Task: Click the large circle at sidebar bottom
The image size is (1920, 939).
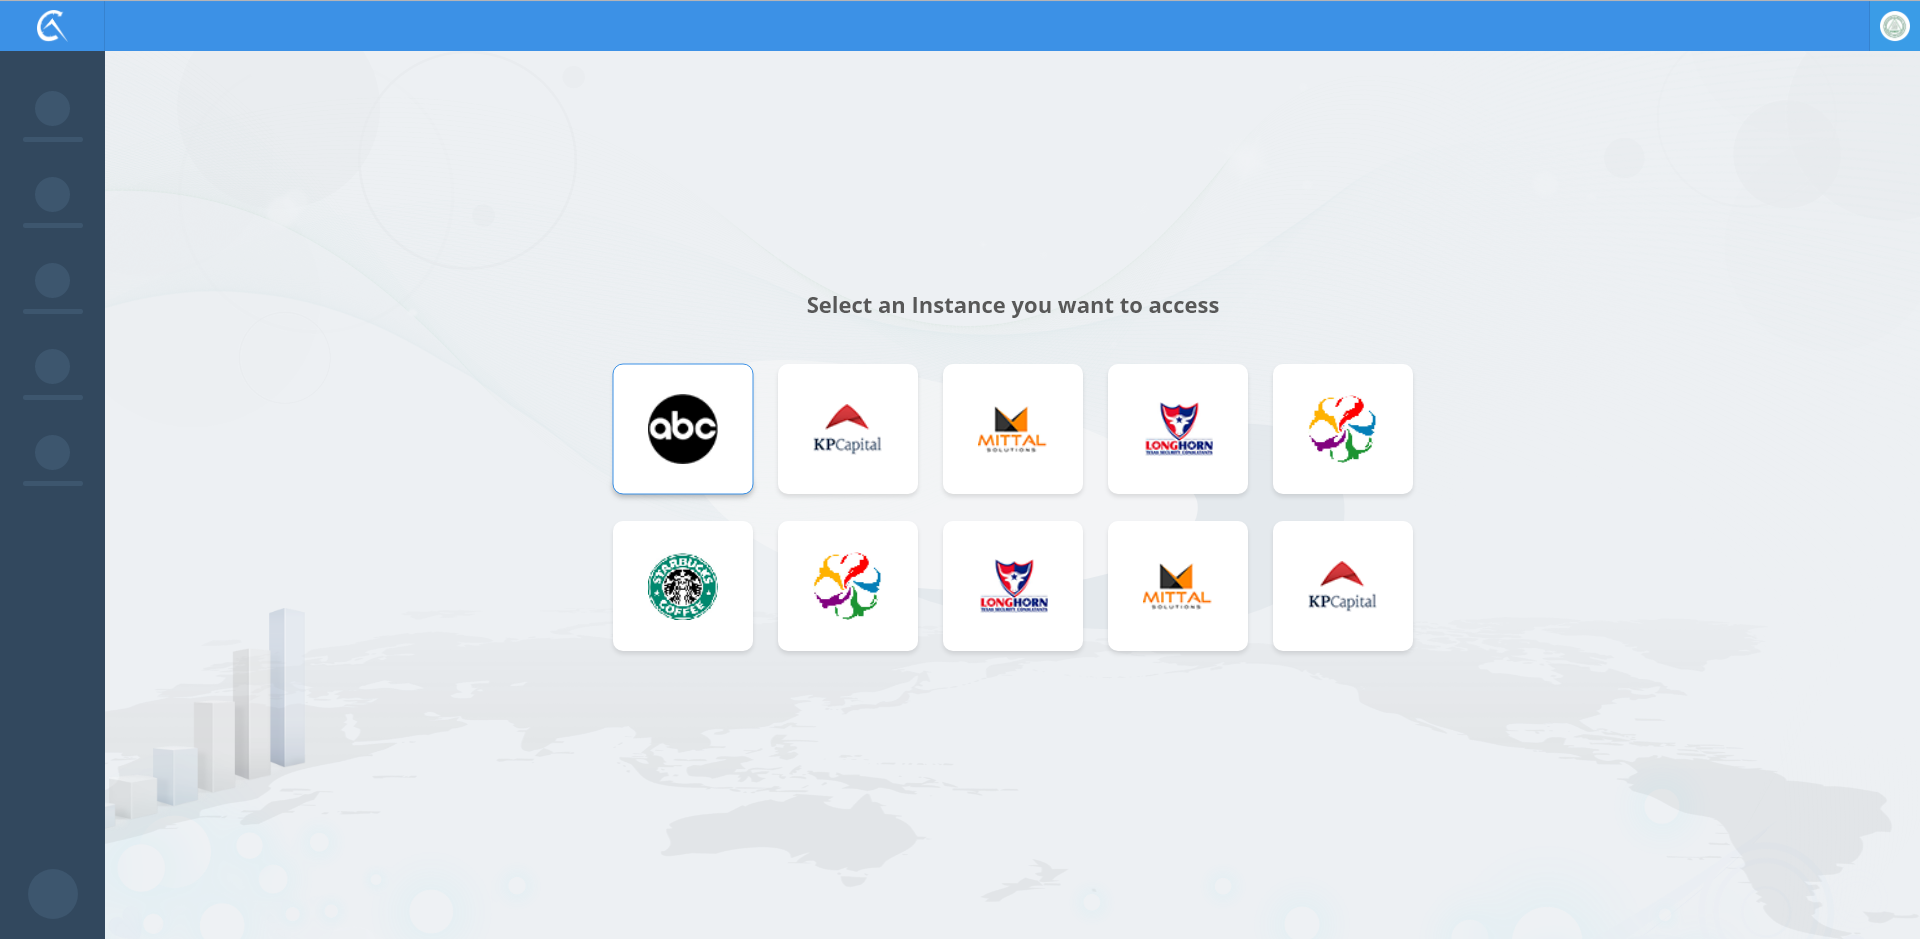Action: (x=53, y=894)
